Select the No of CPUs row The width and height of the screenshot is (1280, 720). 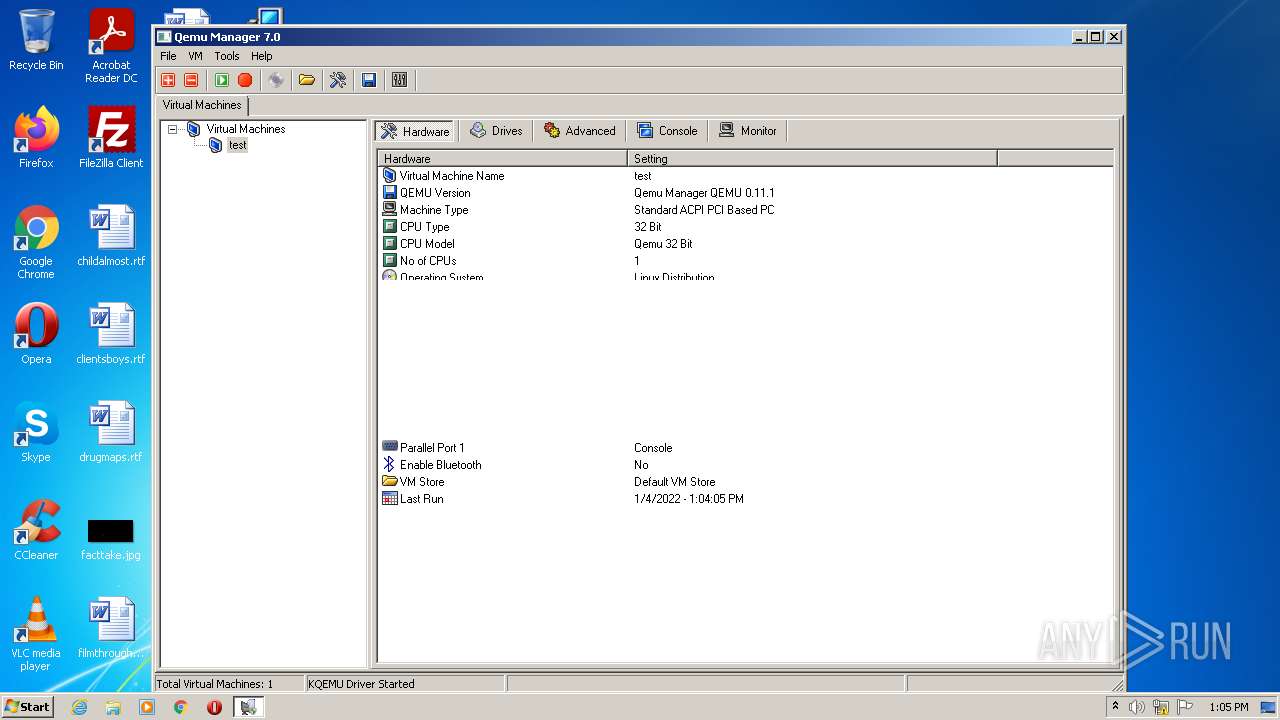(745, 261)
